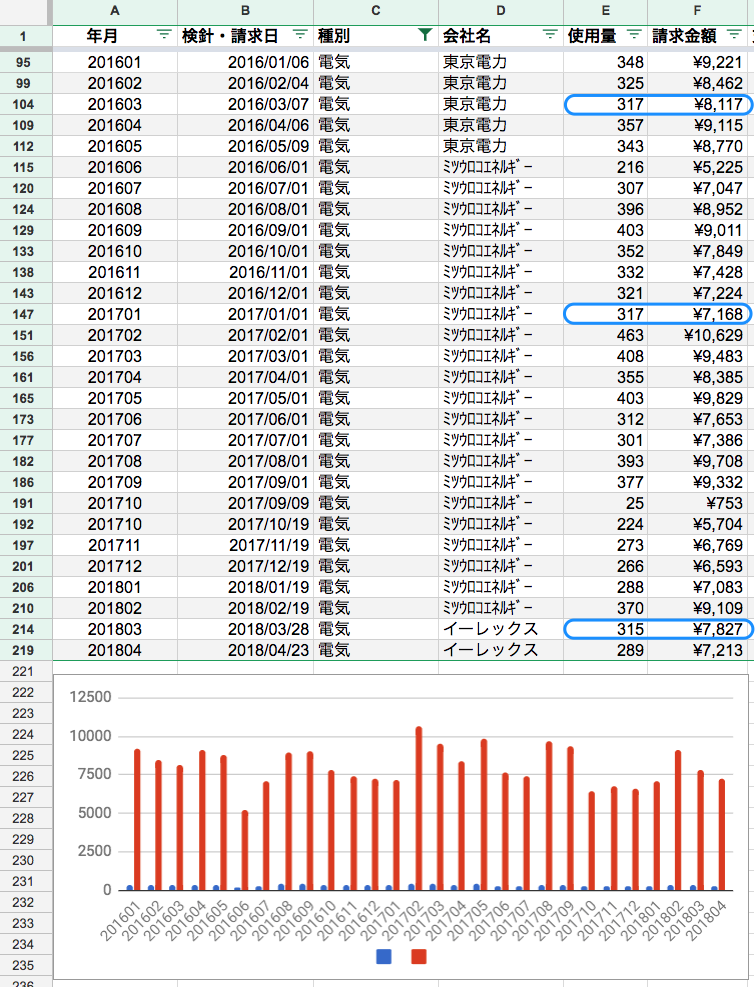The height and width of the screenshot is (987, 755).
Task: Select 電気 cell in 201702 row
Action: (375, 335)
